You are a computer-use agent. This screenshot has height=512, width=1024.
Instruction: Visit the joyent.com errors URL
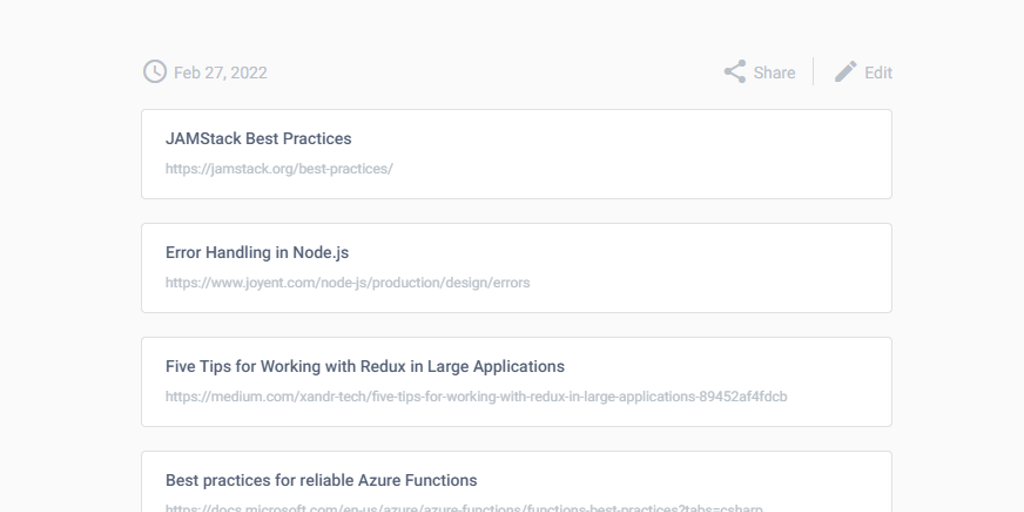click(347, 283)
